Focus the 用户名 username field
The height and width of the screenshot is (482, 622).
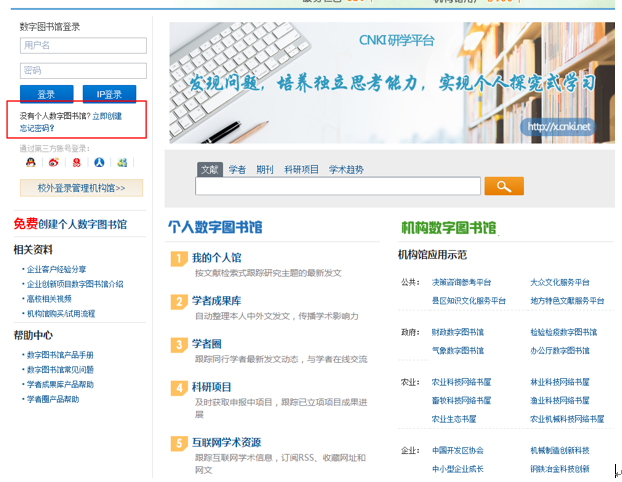(x=83, y=46)
